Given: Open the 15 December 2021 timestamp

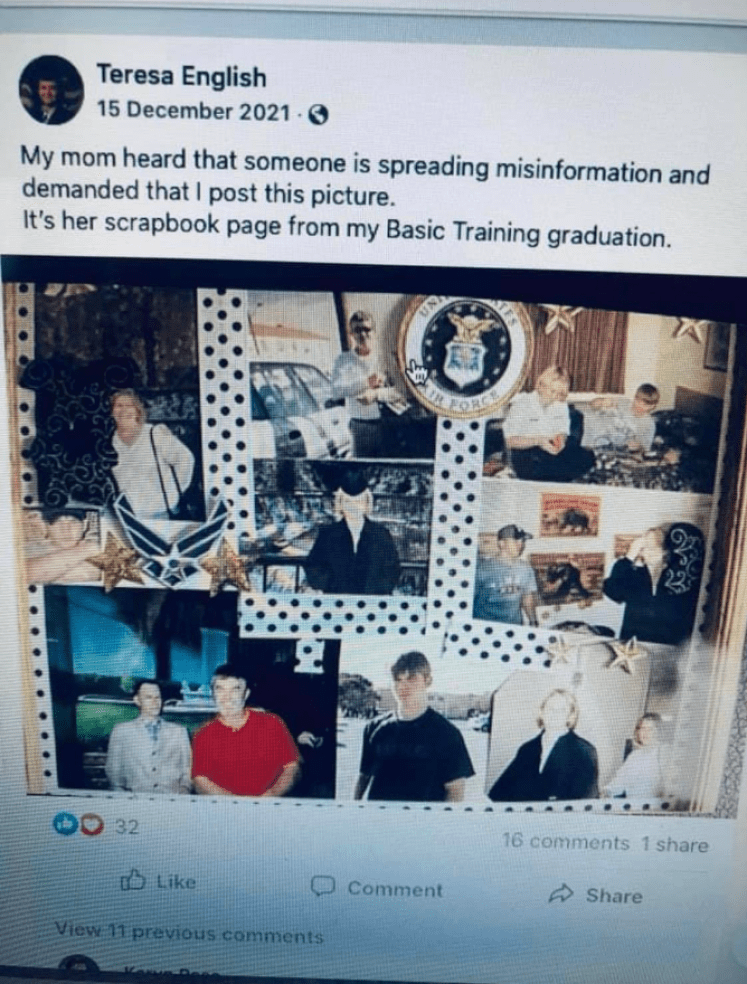Looking at the screenshot, I should pyautogui.click(x=193, y=111).
